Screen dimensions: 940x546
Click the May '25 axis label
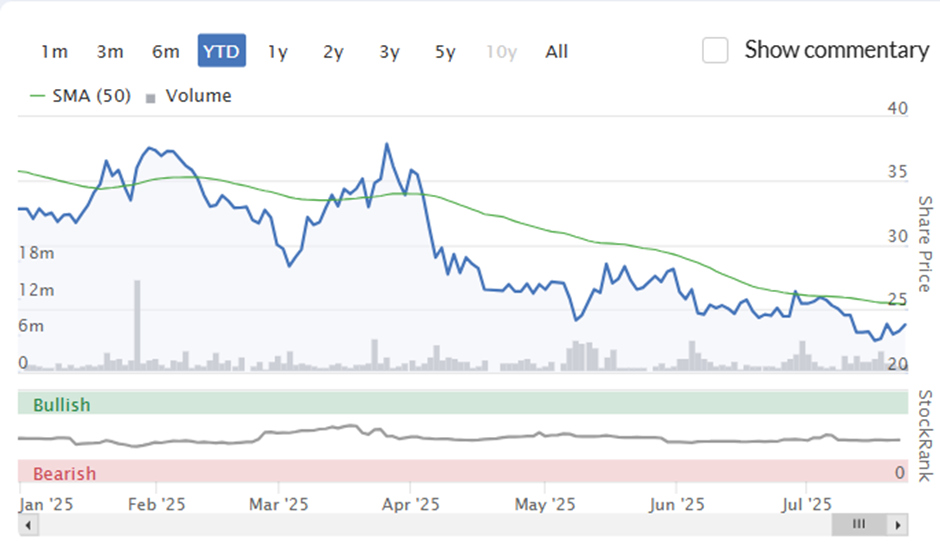[x=545, y=505]
